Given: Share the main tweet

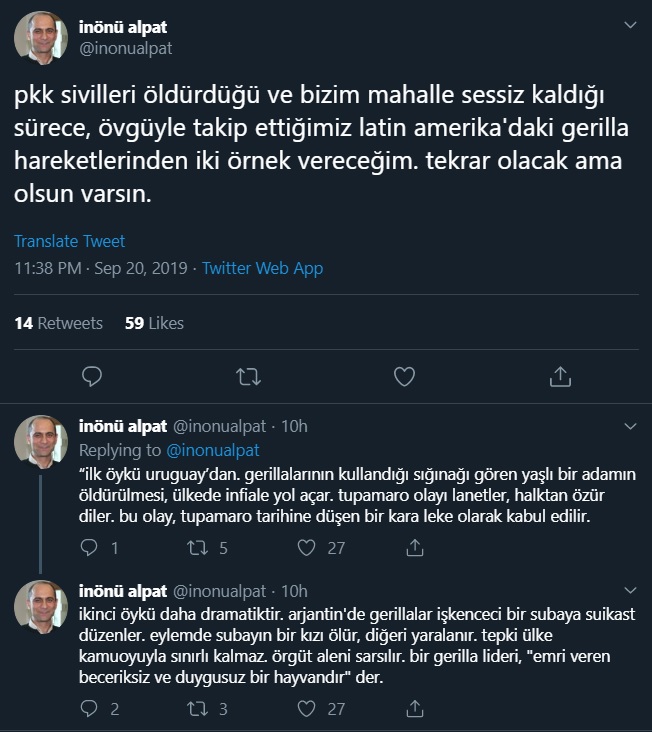Looking at the screenshot, I should pyautogui.click(x=560, y=376).
